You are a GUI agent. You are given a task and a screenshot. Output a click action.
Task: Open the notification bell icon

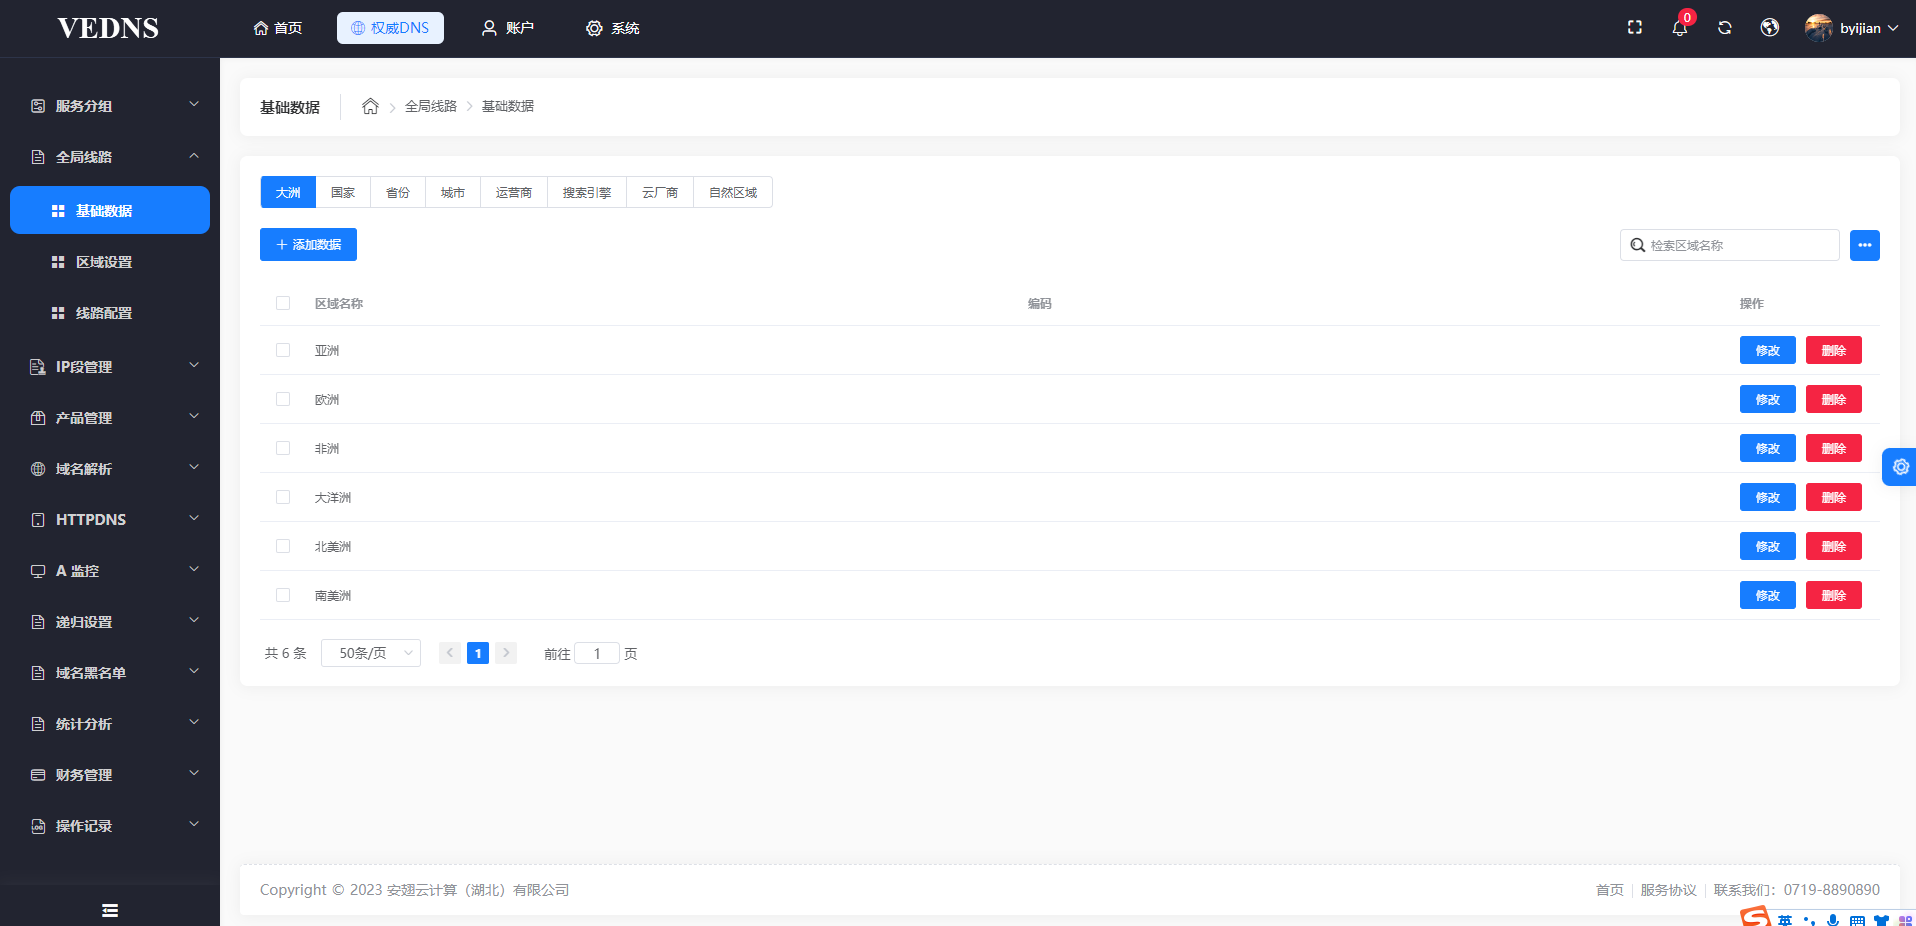pos(1680,28)
